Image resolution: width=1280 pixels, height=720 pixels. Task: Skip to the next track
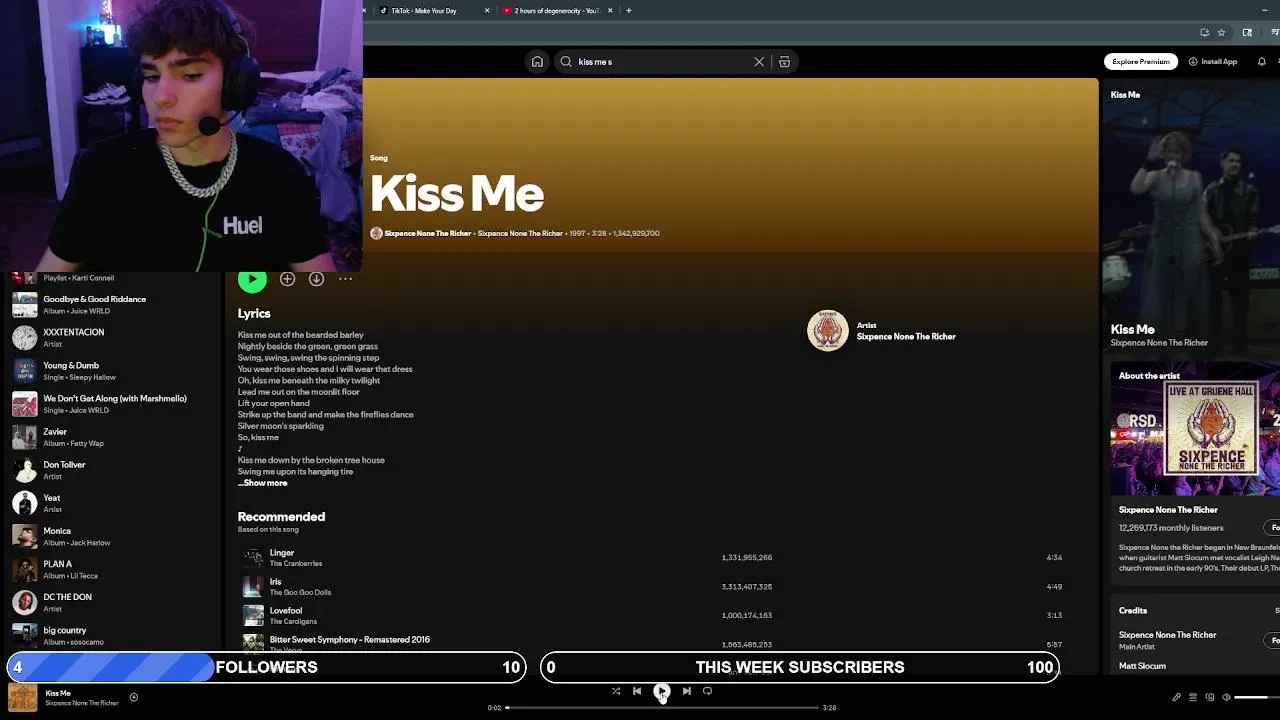click(x=686, y=691)
